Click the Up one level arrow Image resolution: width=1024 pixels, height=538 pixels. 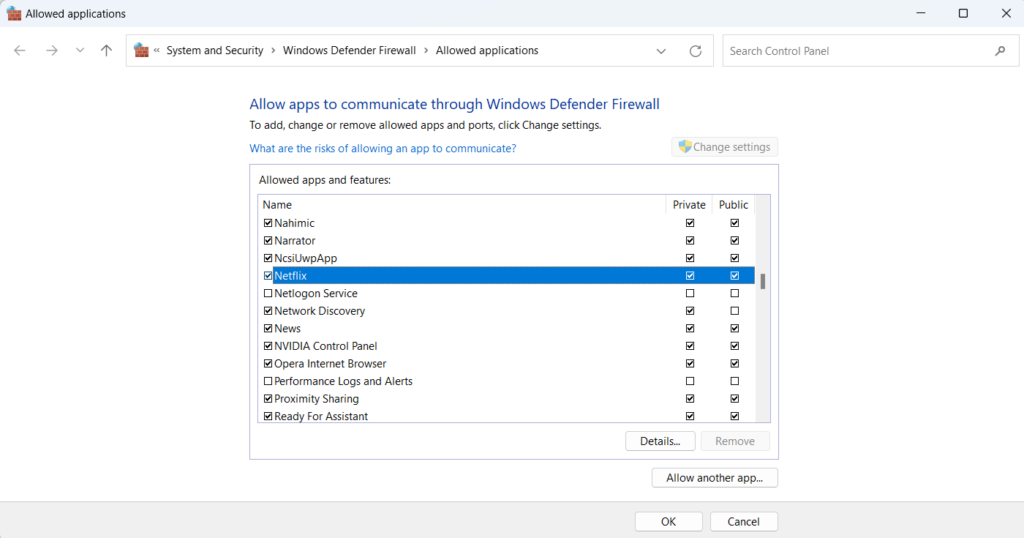[x=106, y=51]
